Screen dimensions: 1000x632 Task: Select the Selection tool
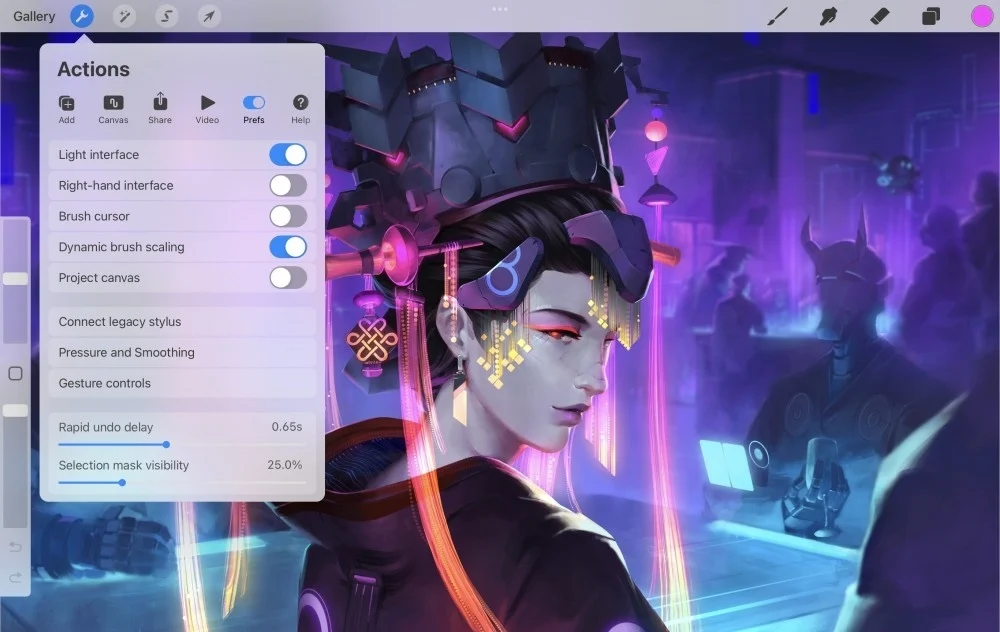[167, 16]
